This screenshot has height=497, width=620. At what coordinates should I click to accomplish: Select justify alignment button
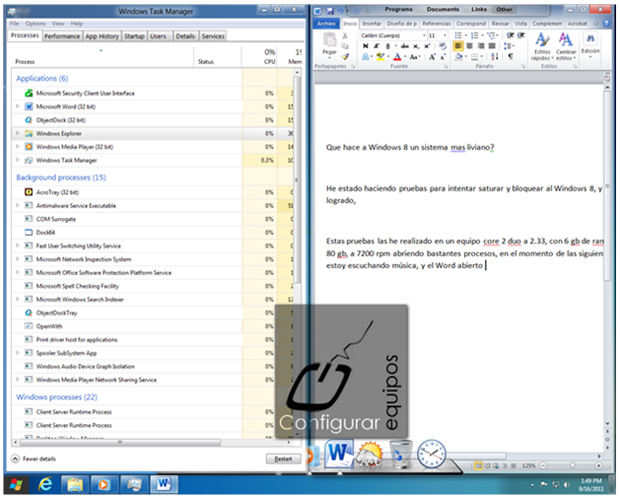(x=492, y=46)
